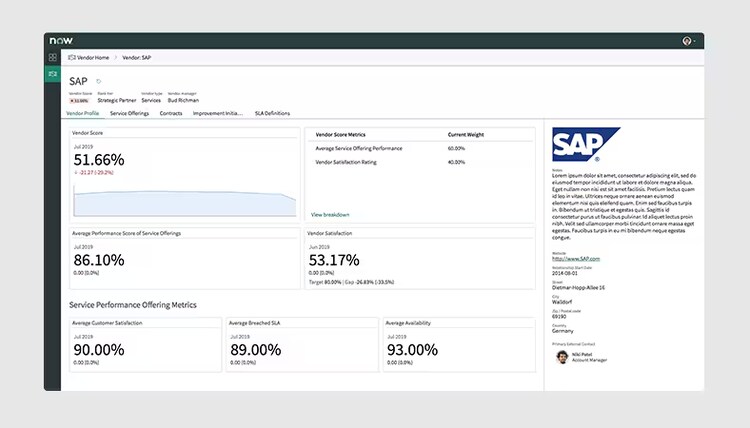The image size is (750, 428).
Task: Click the 90.00% customer satisfaction value
Action: (99, 350)
